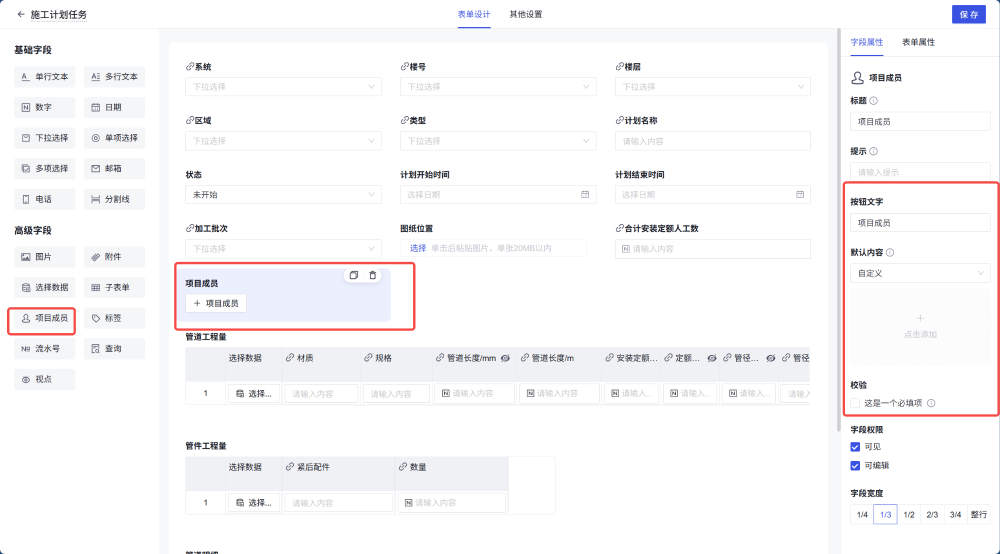
Task: Click the + 项目成员 add button
Action: (x=216, y=303)
